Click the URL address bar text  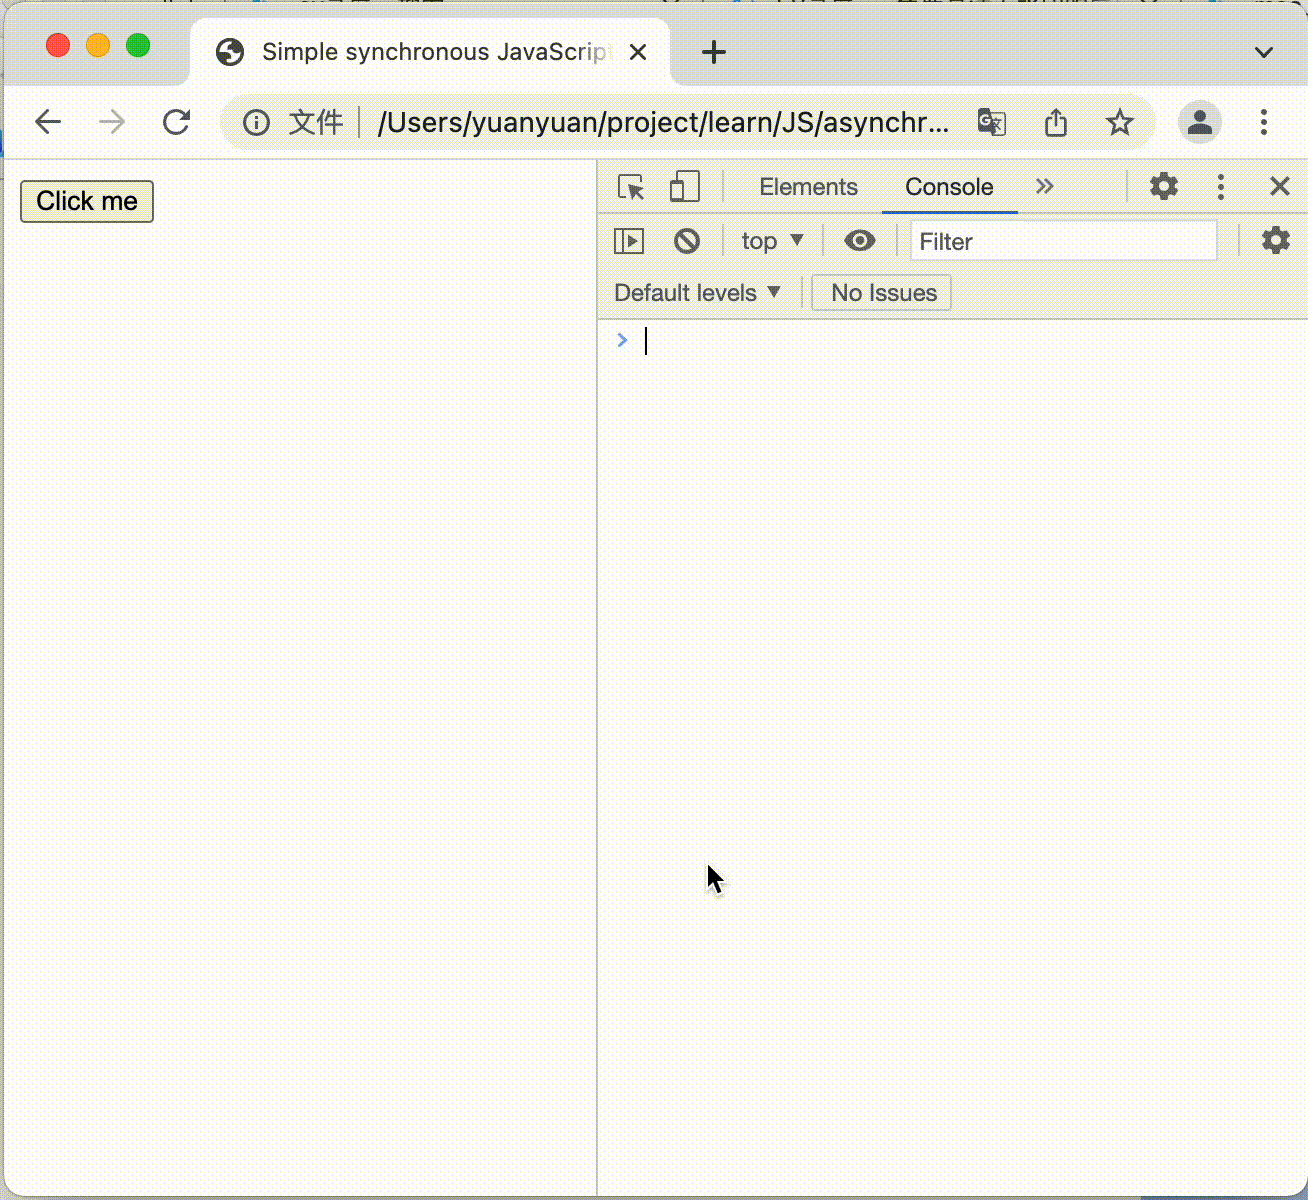[x=663, y=122]
